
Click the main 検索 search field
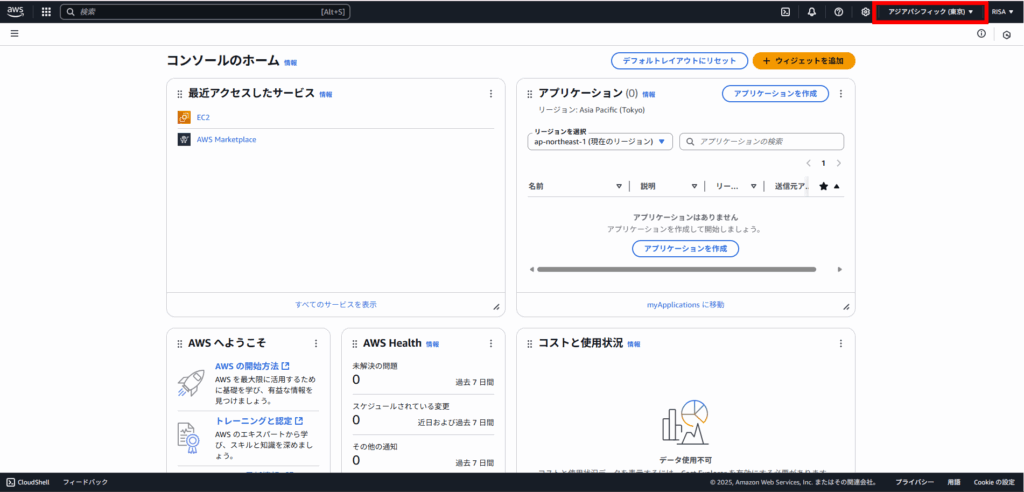205,12
